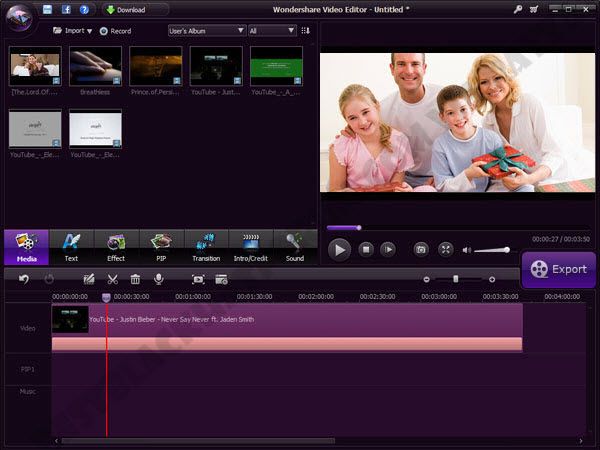The height and width of the screenshot is (450, 600).
Task: Click the timeline scroll left arrow
Action: (x=57, y=441)
